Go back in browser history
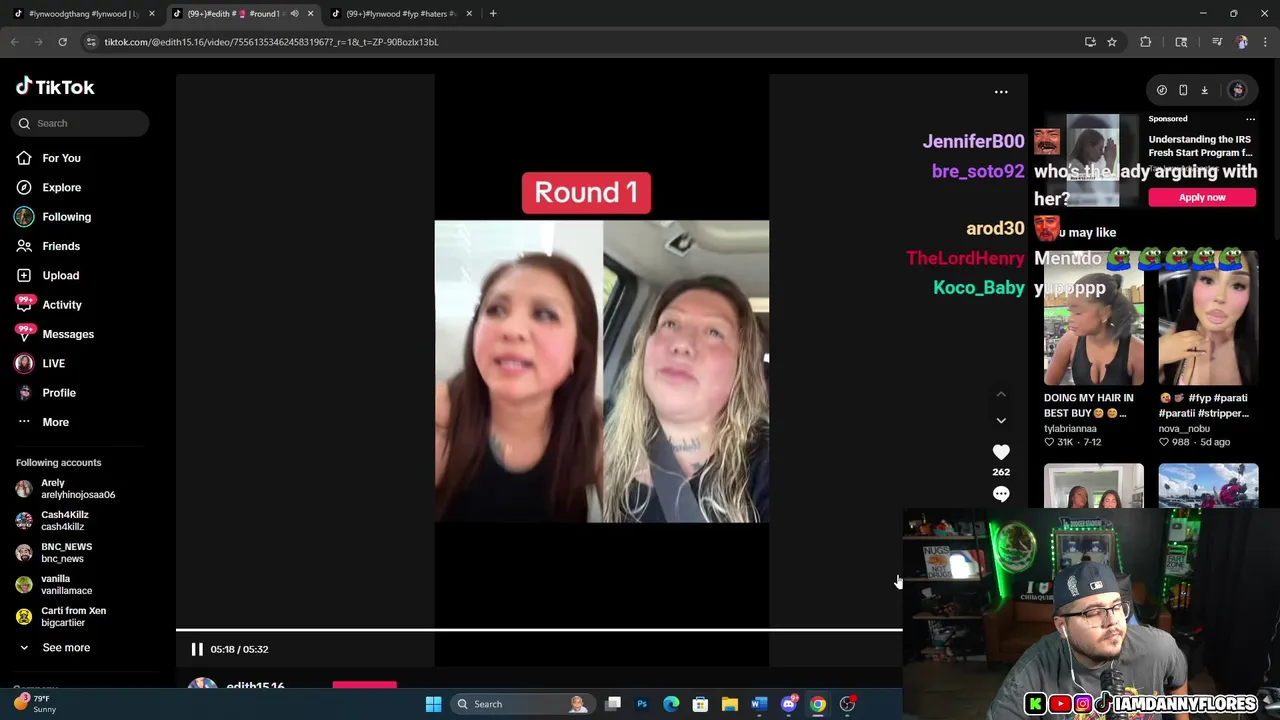 [x=14, y=42]
